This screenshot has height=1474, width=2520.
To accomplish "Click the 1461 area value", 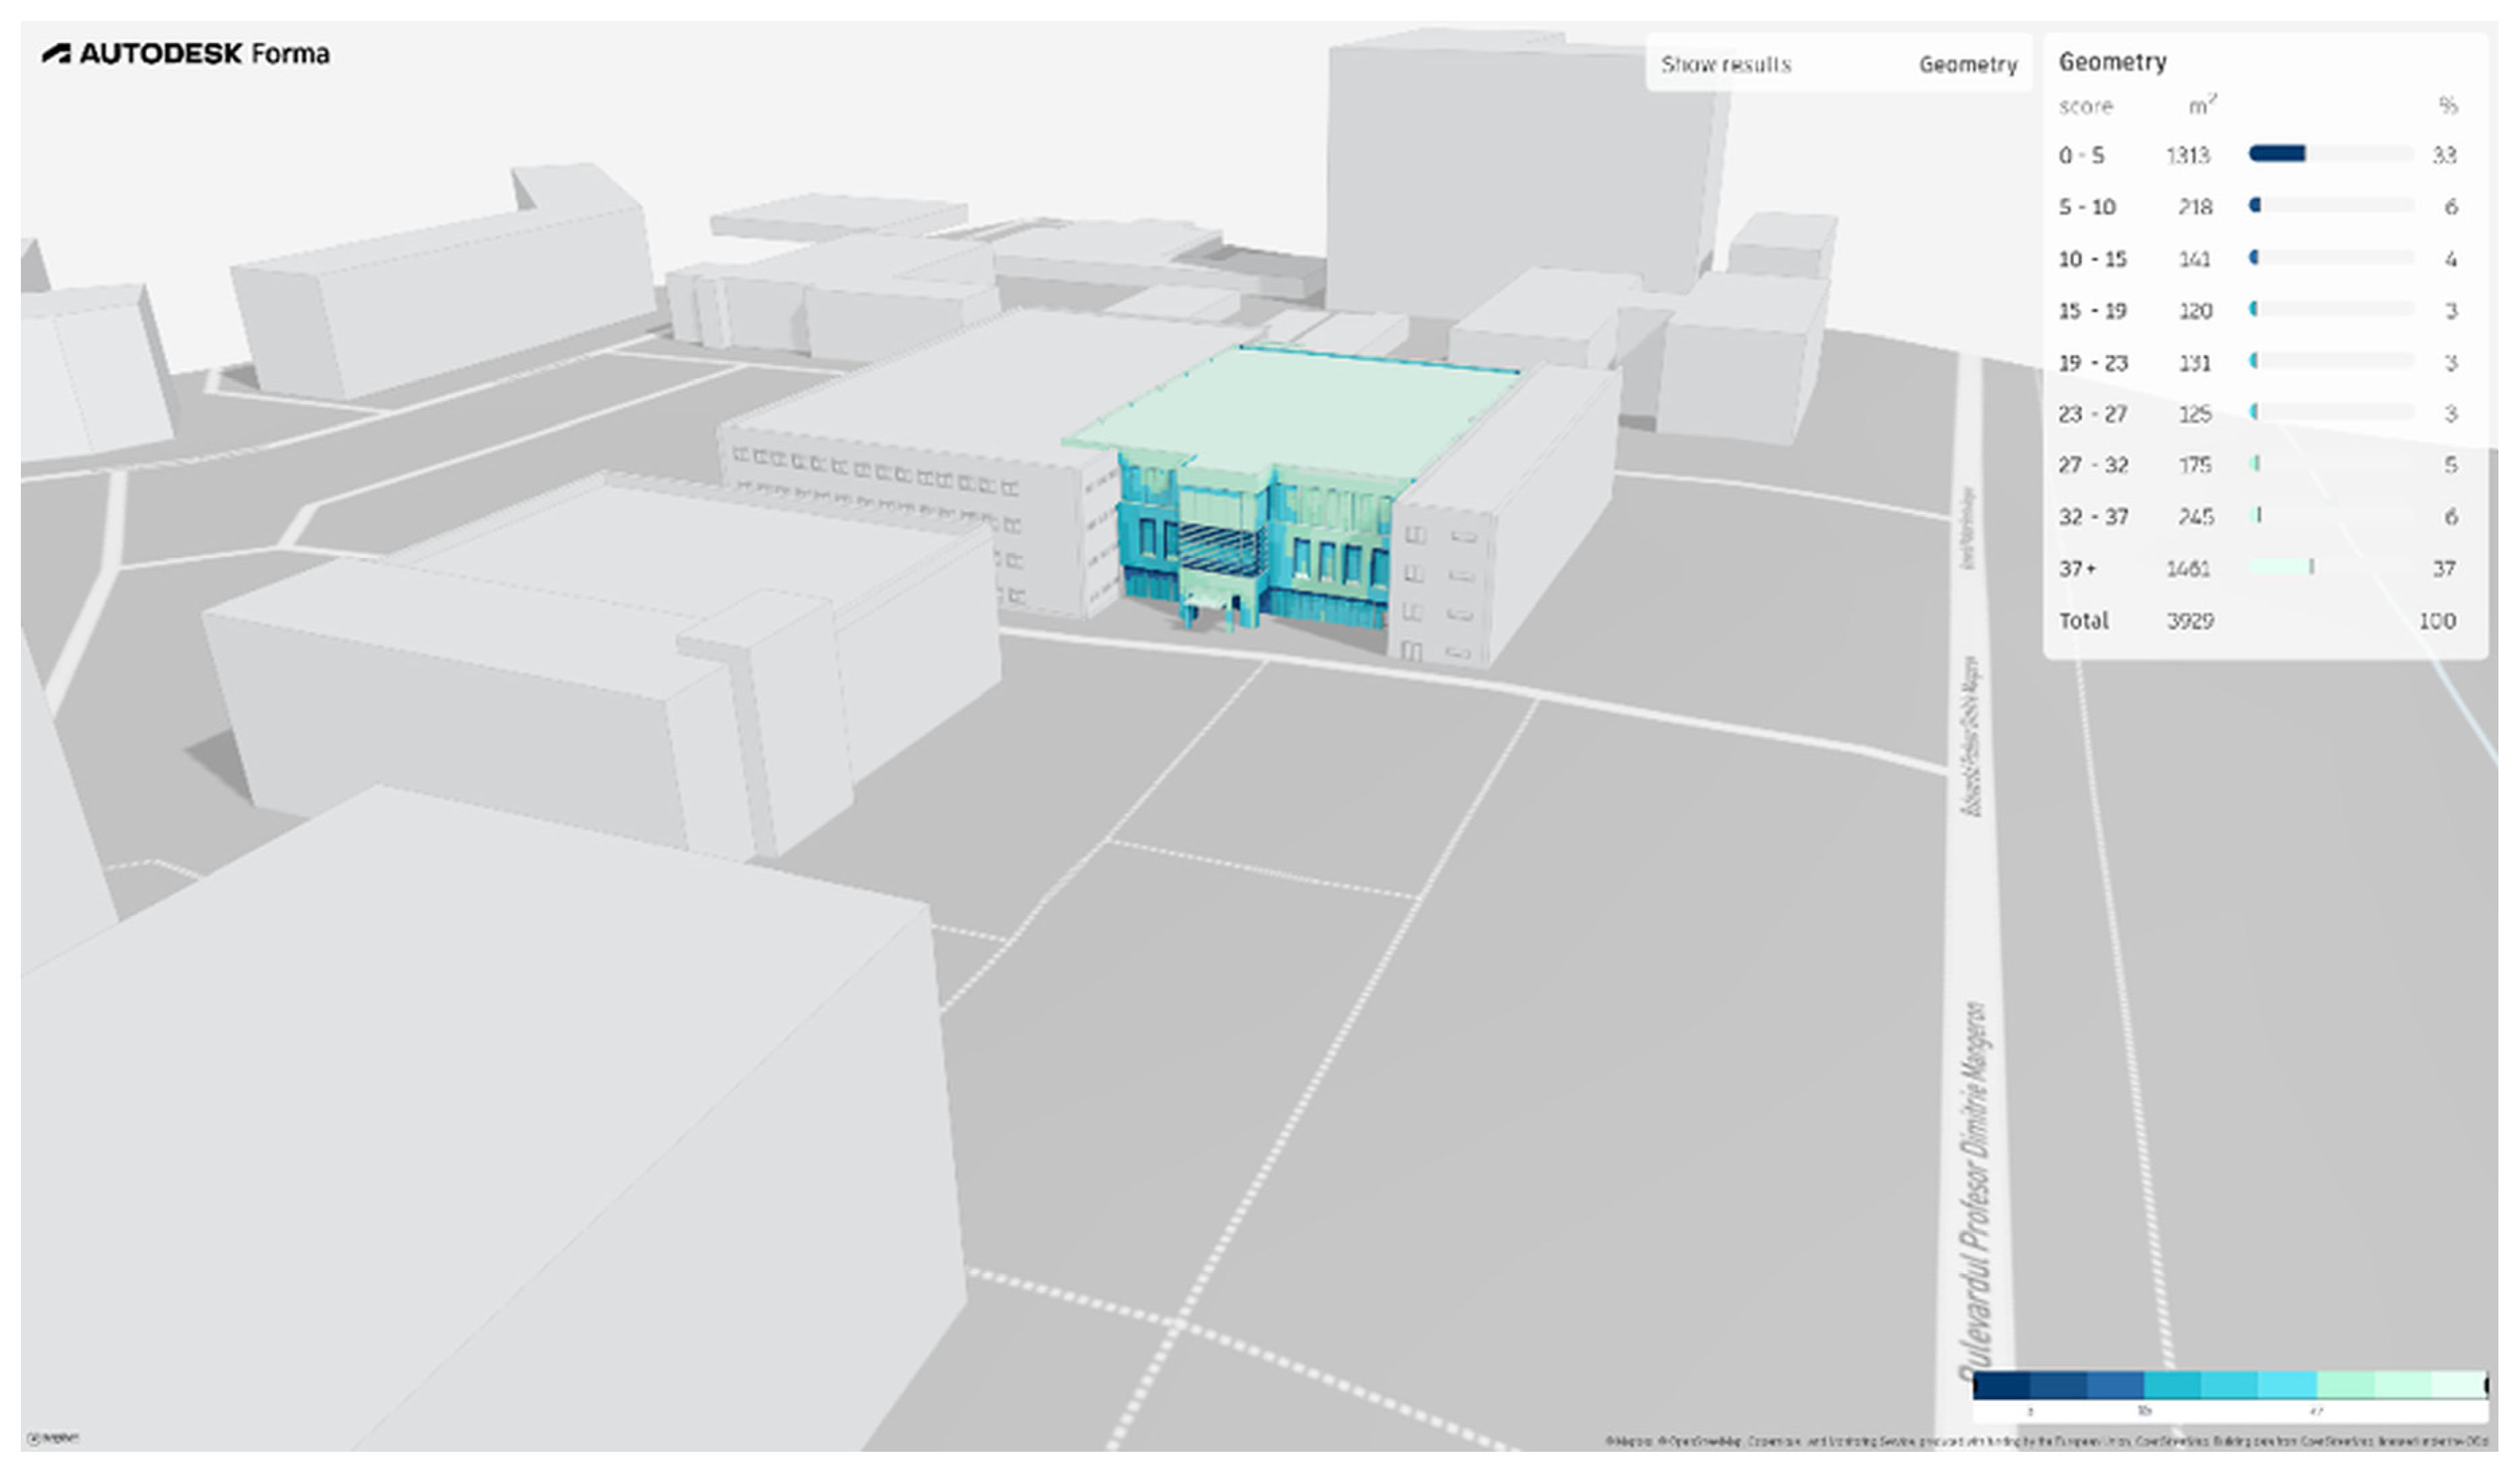I will [x=2188, y=569].
